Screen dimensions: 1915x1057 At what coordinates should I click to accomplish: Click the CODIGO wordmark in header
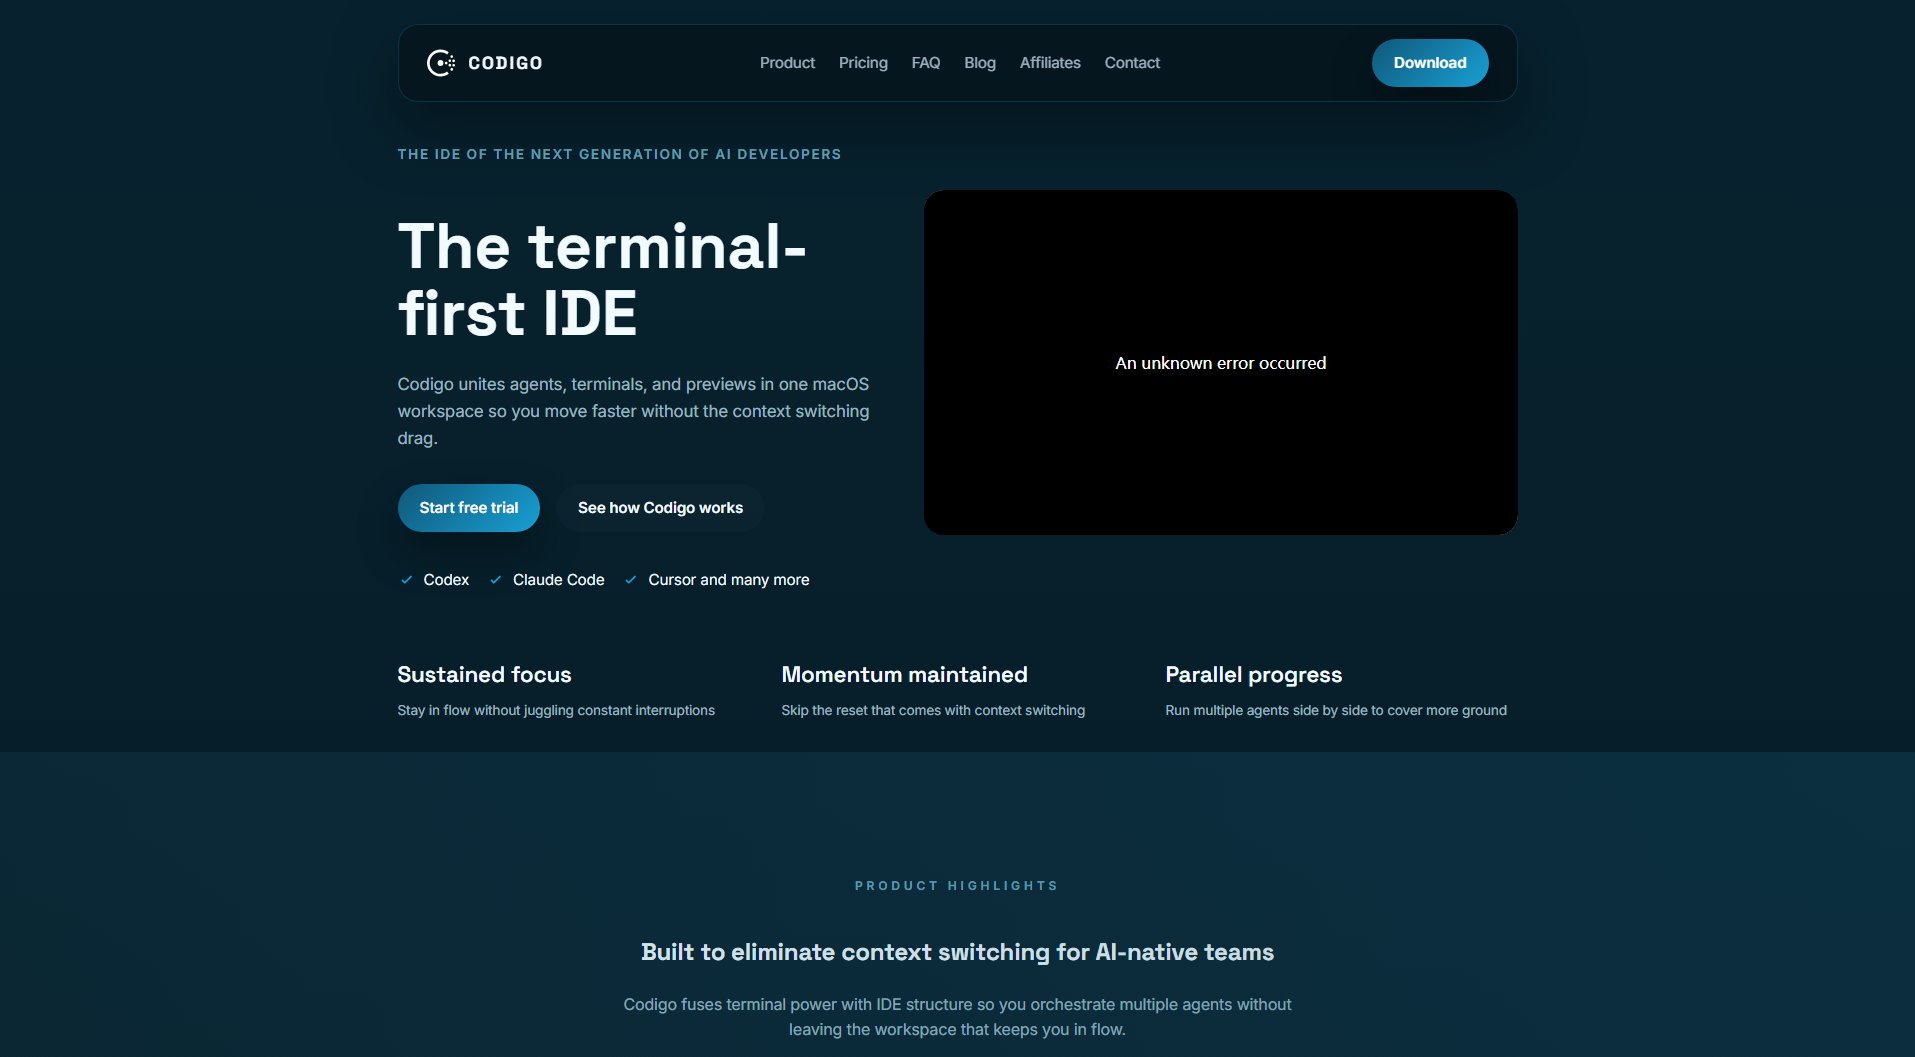[x=505, y=63]
